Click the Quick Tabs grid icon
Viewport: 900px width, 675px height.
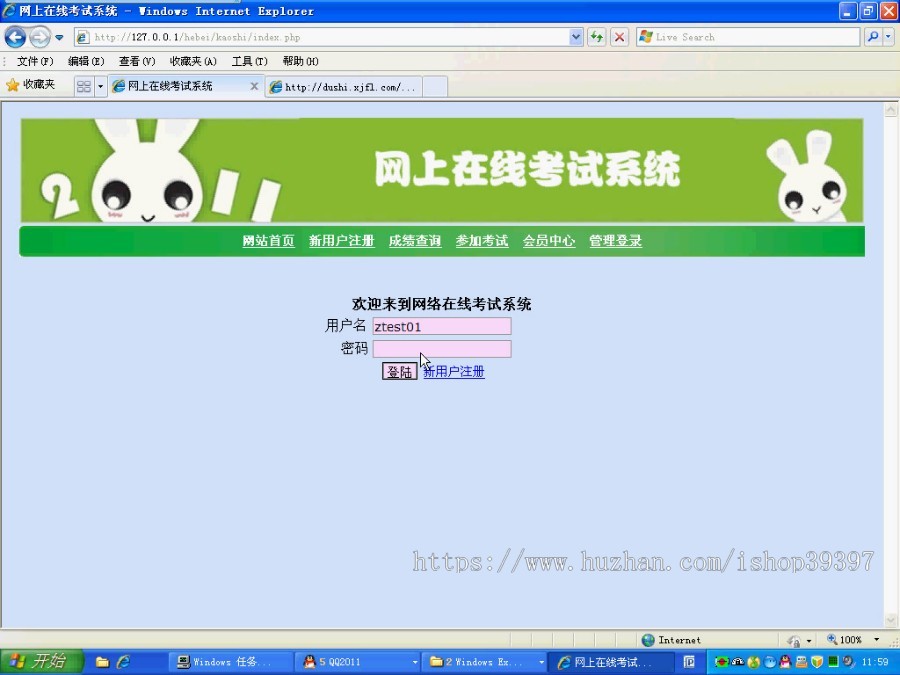[x=84, y=87]
